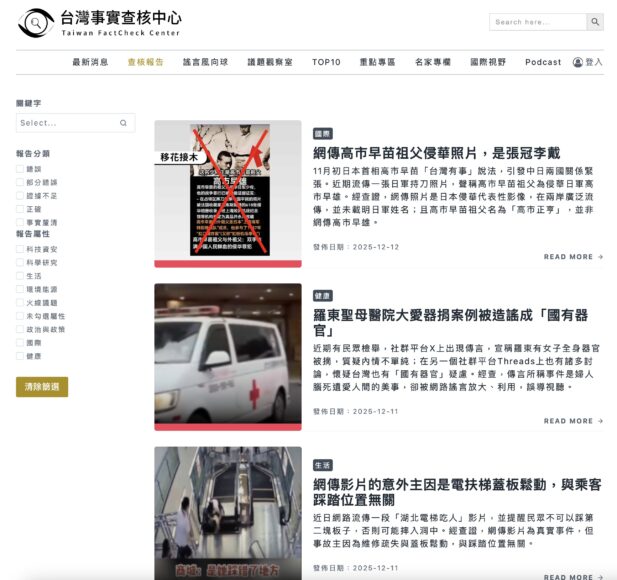Toggle the 事實釐清 checkbox
Screen dimensions: 617x580
pos(20,222)
